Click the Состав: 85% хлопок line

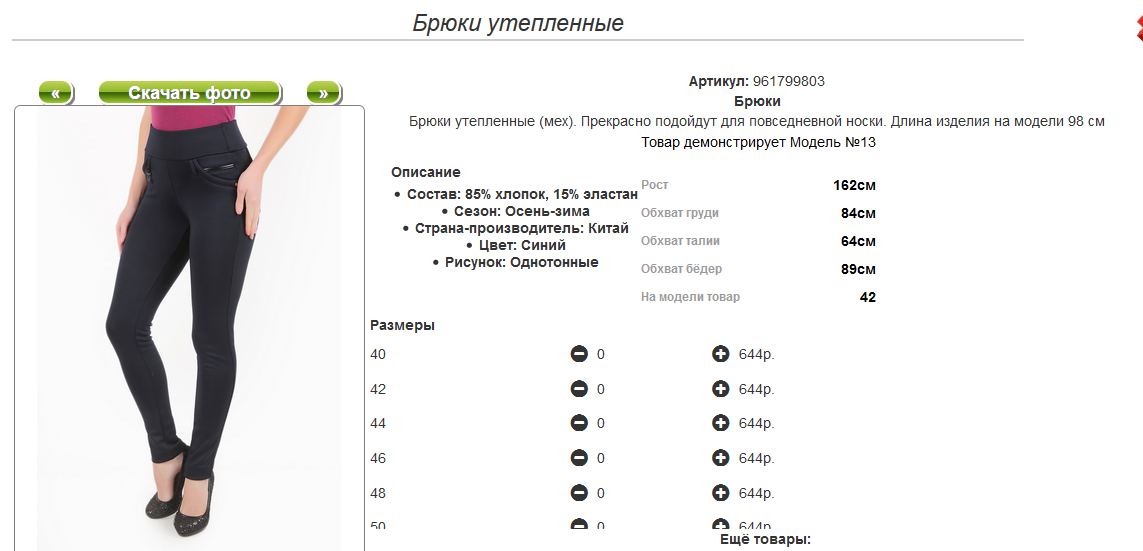522,195
